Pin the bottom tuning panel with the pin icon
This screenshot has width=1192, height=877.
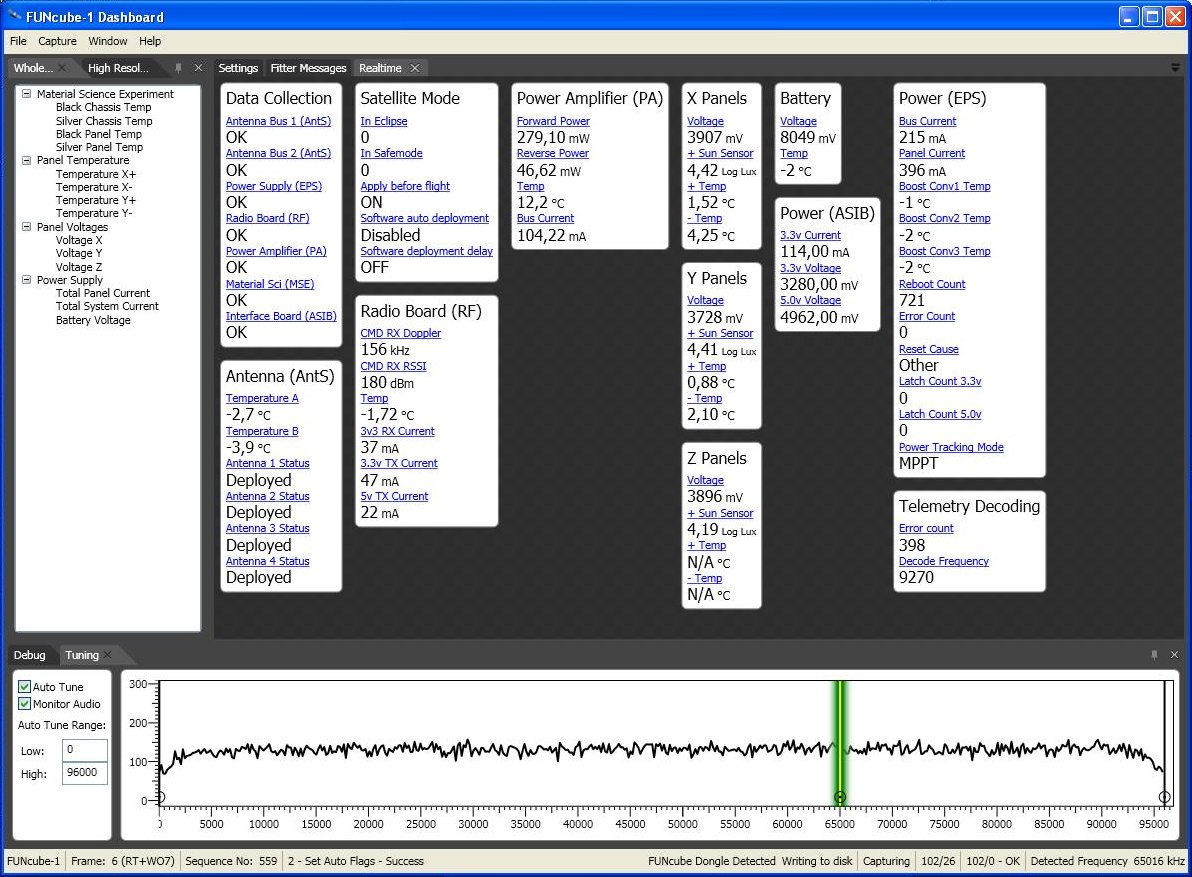click(x=1155, y=654)
